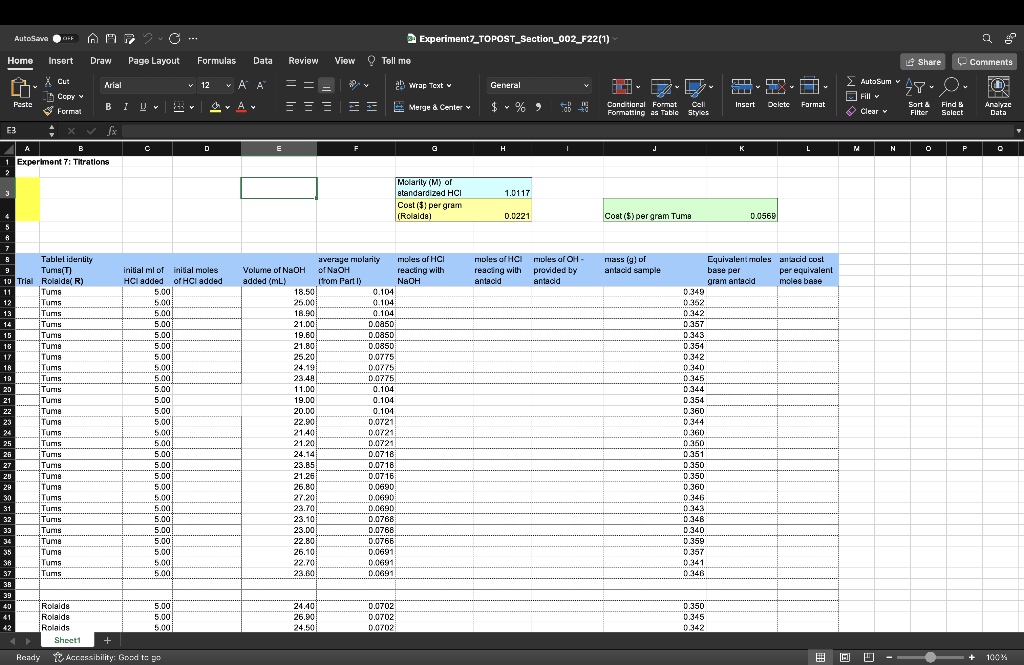The image size is (1024, 665).
Task: Open the Comments pane button
Action: (984, 62)
